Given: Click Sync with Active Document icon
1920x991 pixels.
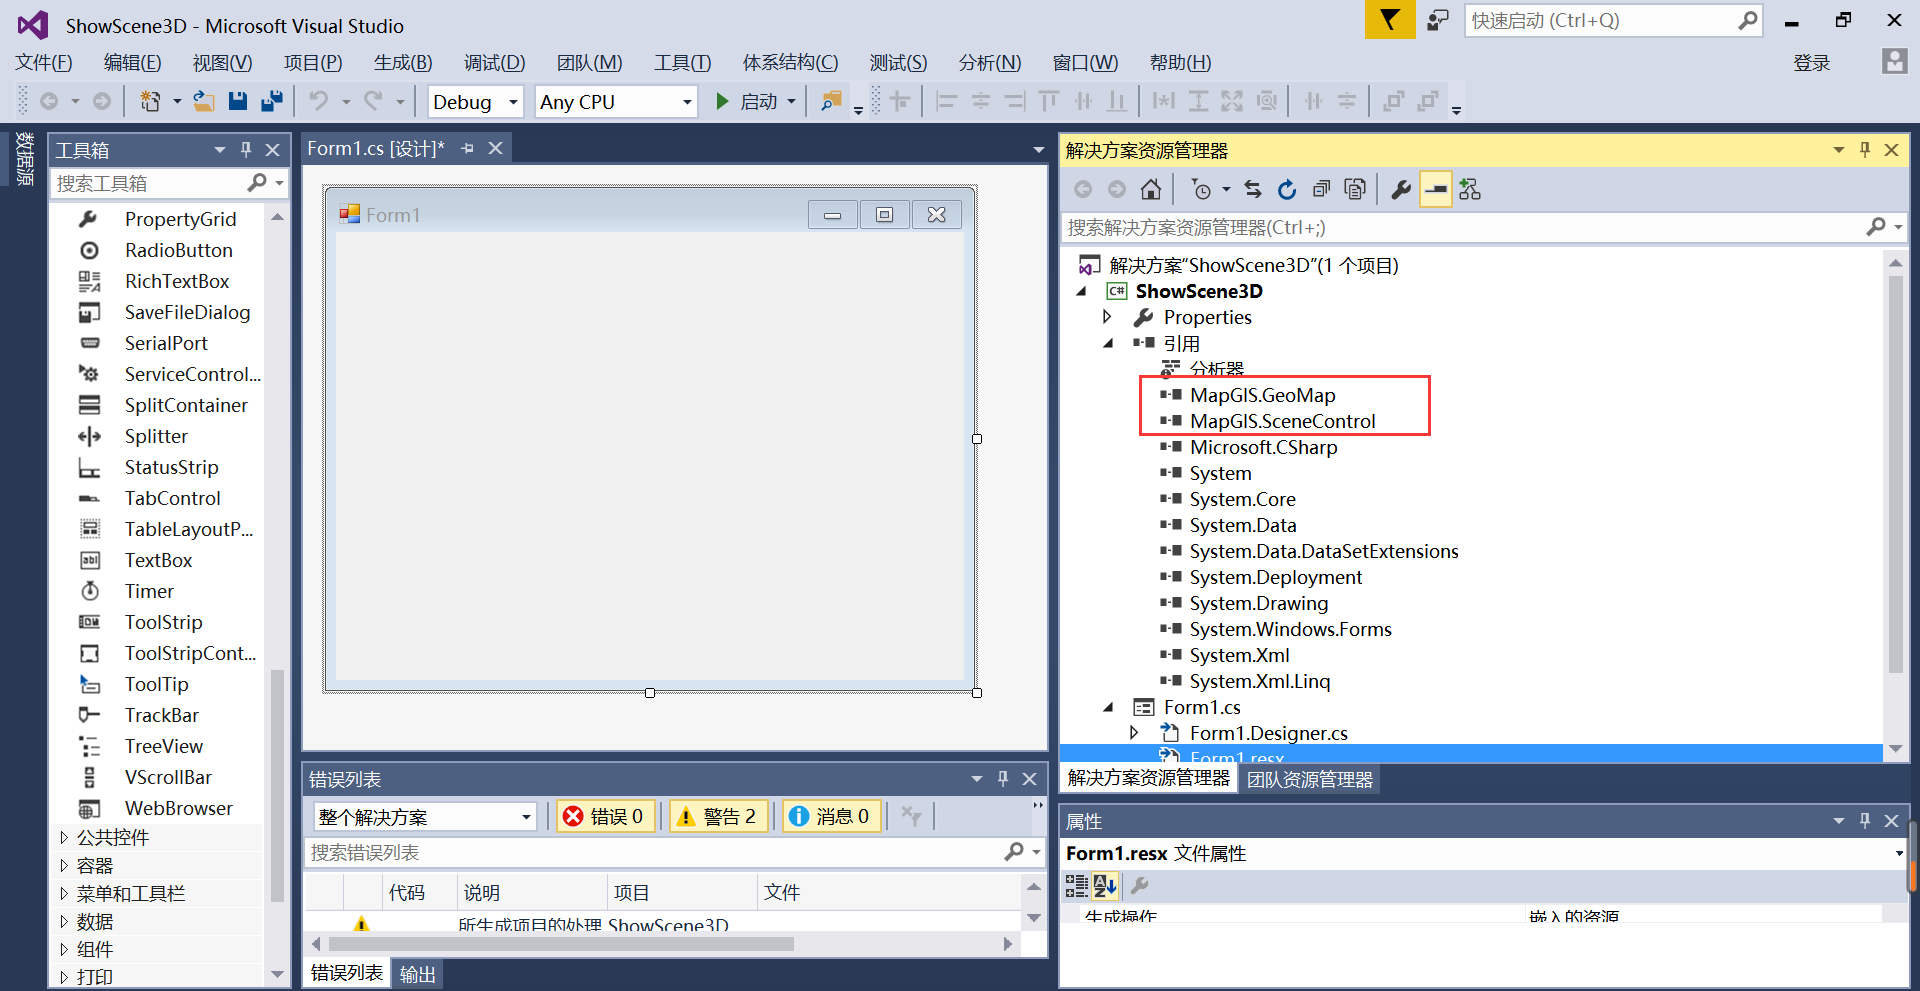Looking at the screenshot, I should pos(1253,189).
